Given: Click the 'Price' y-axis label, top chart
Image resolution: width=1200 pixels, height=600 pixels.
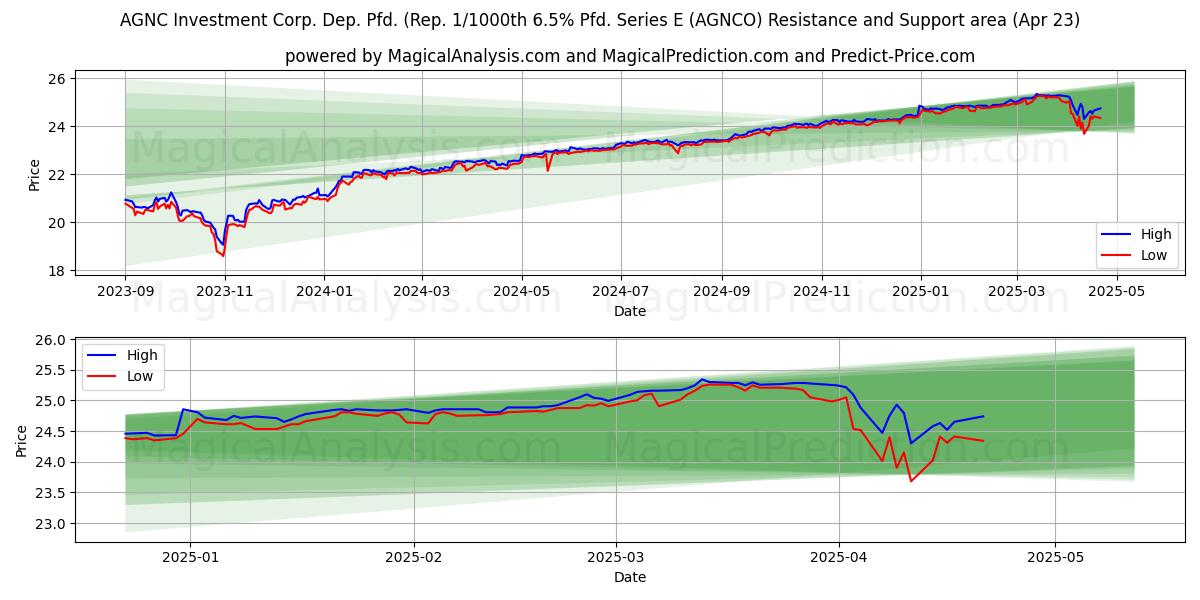Looking at the screenshot, I should 34,175.
